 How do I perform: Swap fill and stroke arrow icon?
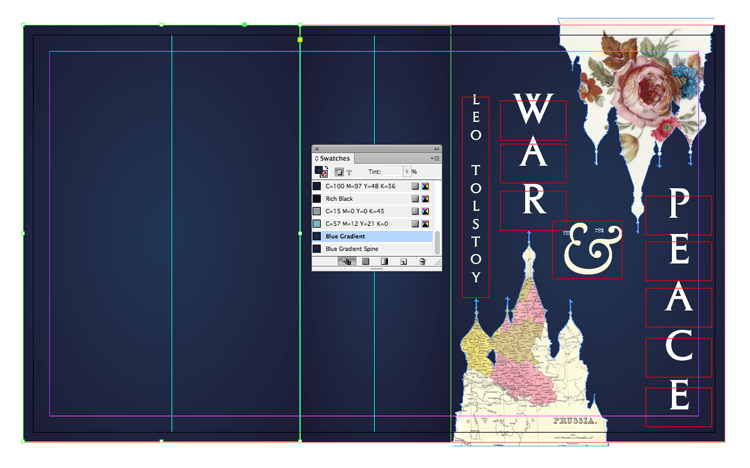pyautogui.click(x=325, y=168)
